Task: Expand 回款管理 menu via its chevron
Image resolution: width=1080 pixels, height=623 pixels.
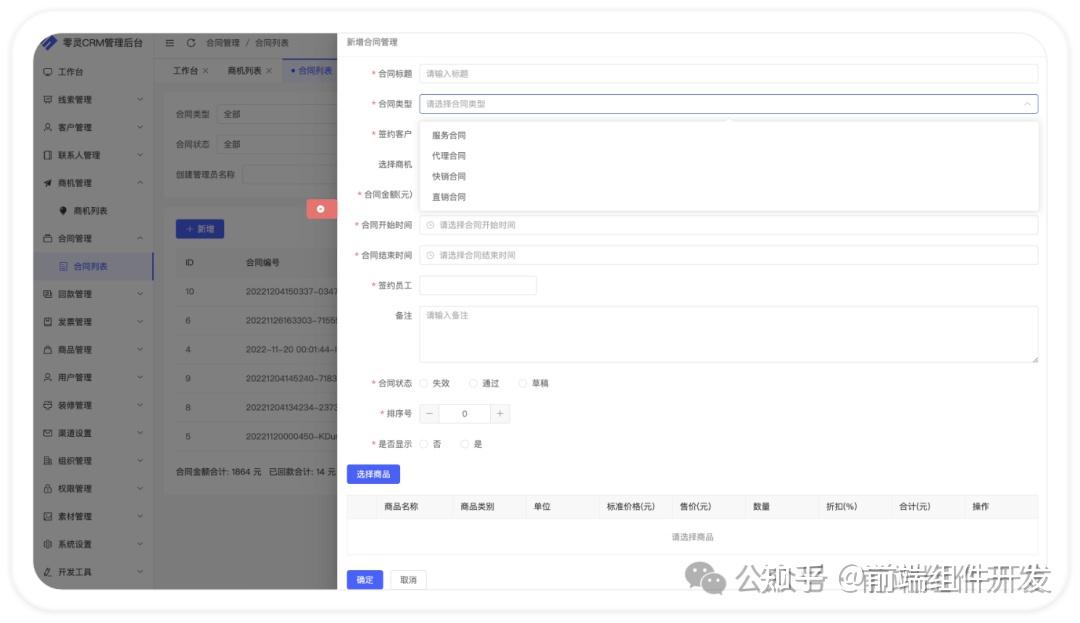Action: tap(140, 294)
